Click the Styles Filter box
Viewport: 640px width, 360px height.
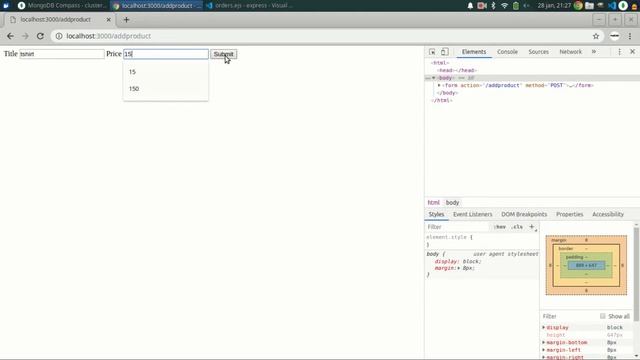[x=457, y=227]
